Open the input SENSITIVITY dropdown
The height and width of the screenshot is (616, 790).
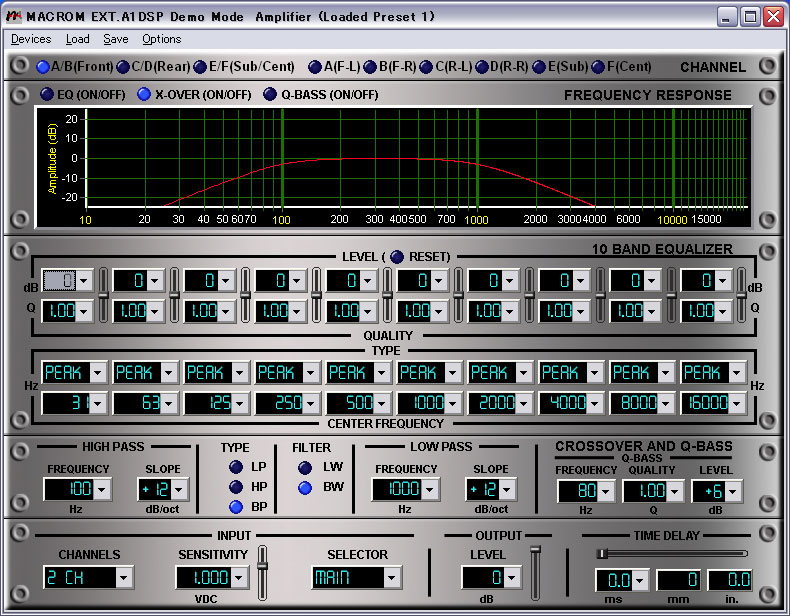[239, 578]
